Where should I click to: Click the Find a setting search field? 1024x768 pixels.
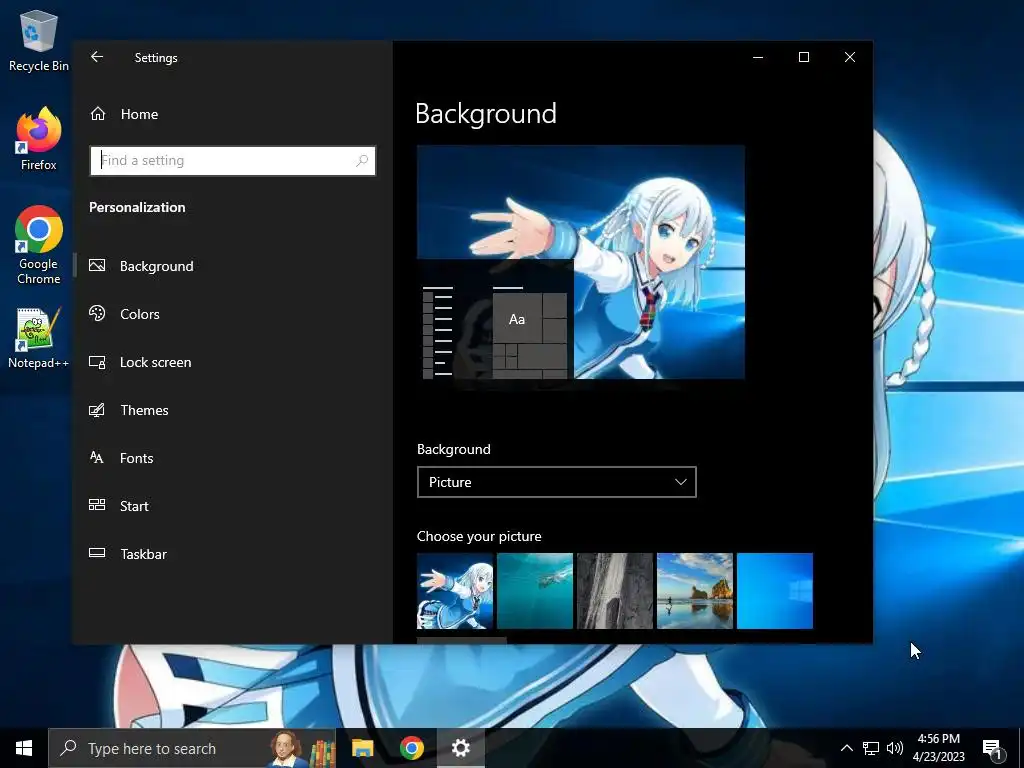tap(232, 161)
